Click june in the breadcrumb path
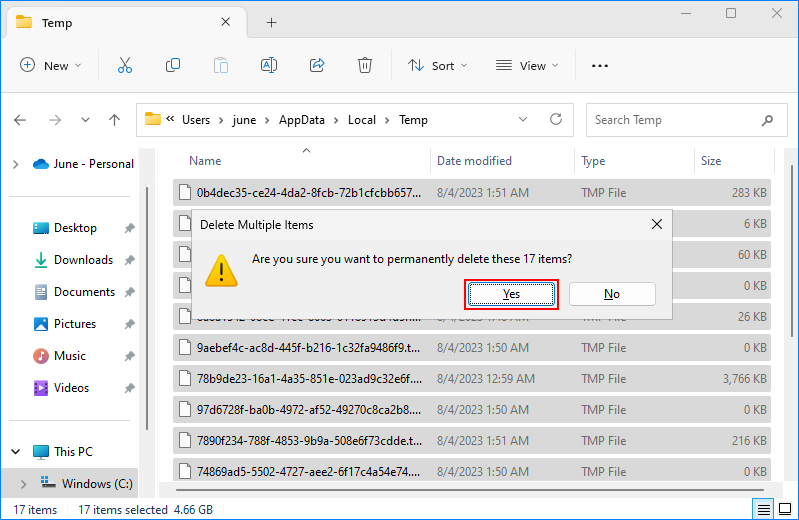The width and height of the screenshot is (799, 520). 245,120
